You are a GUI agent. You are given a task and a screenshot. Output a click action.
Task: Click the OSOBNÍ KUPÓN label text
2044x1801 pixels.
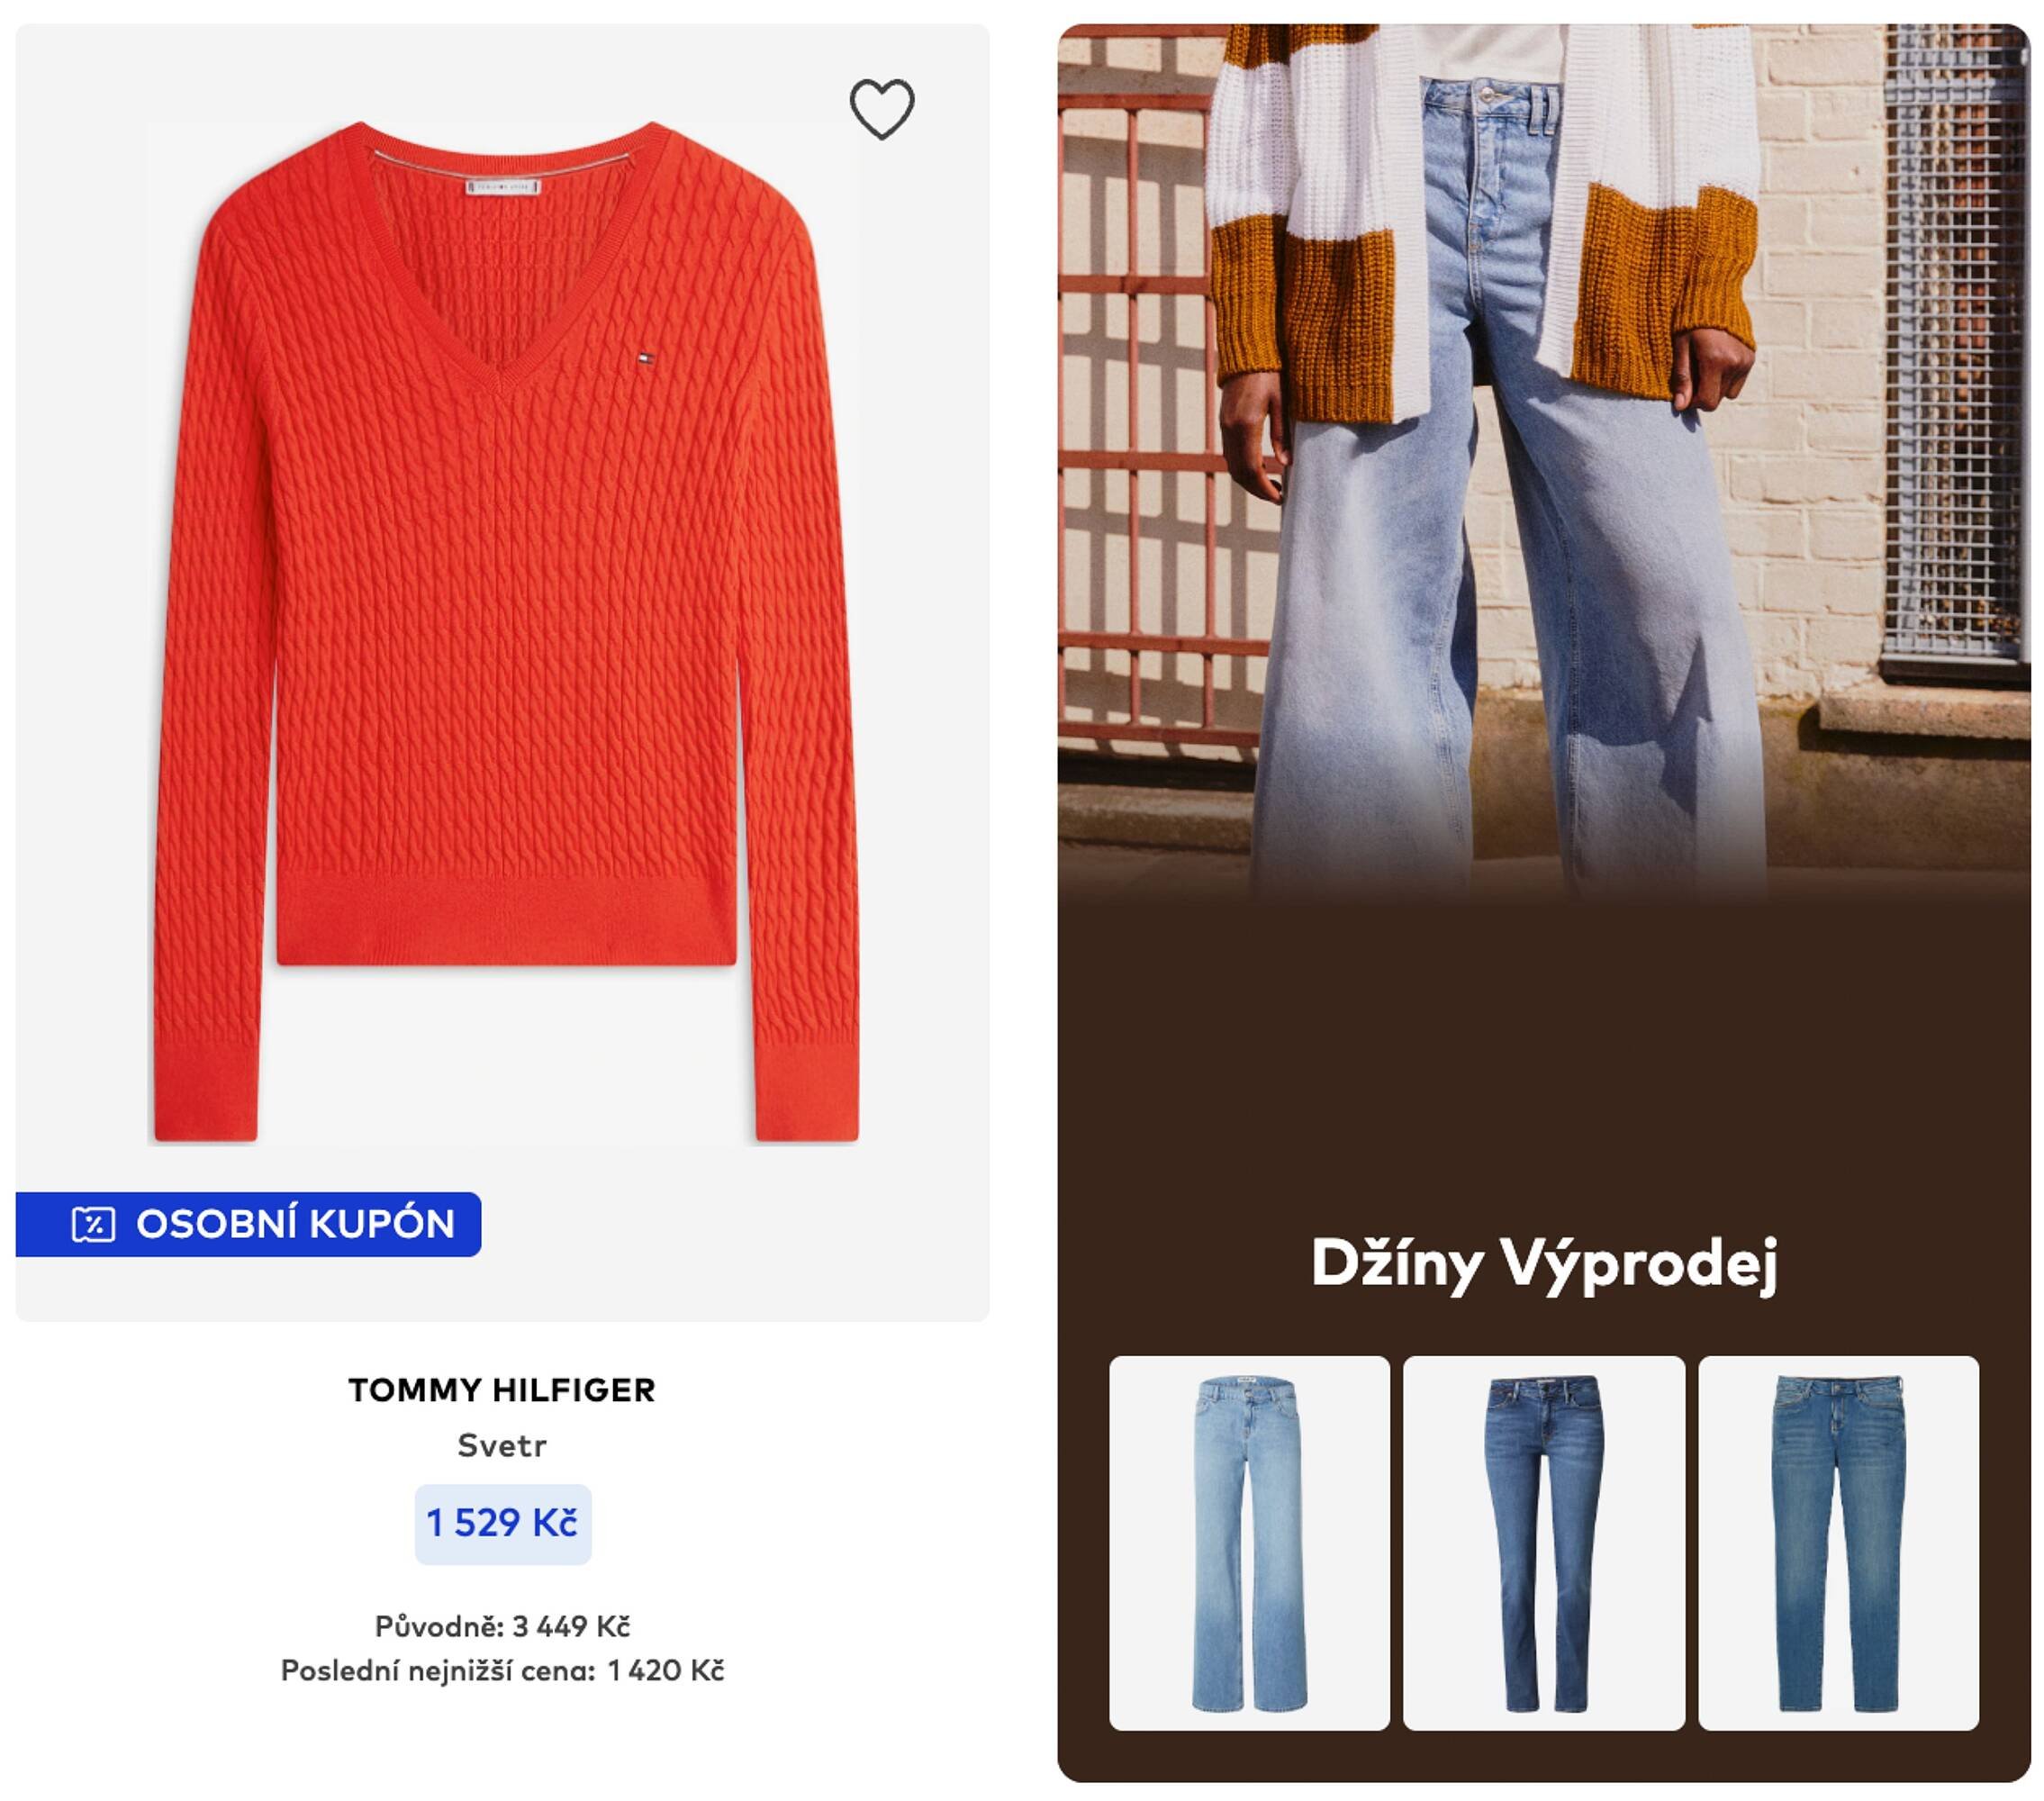296,1224
